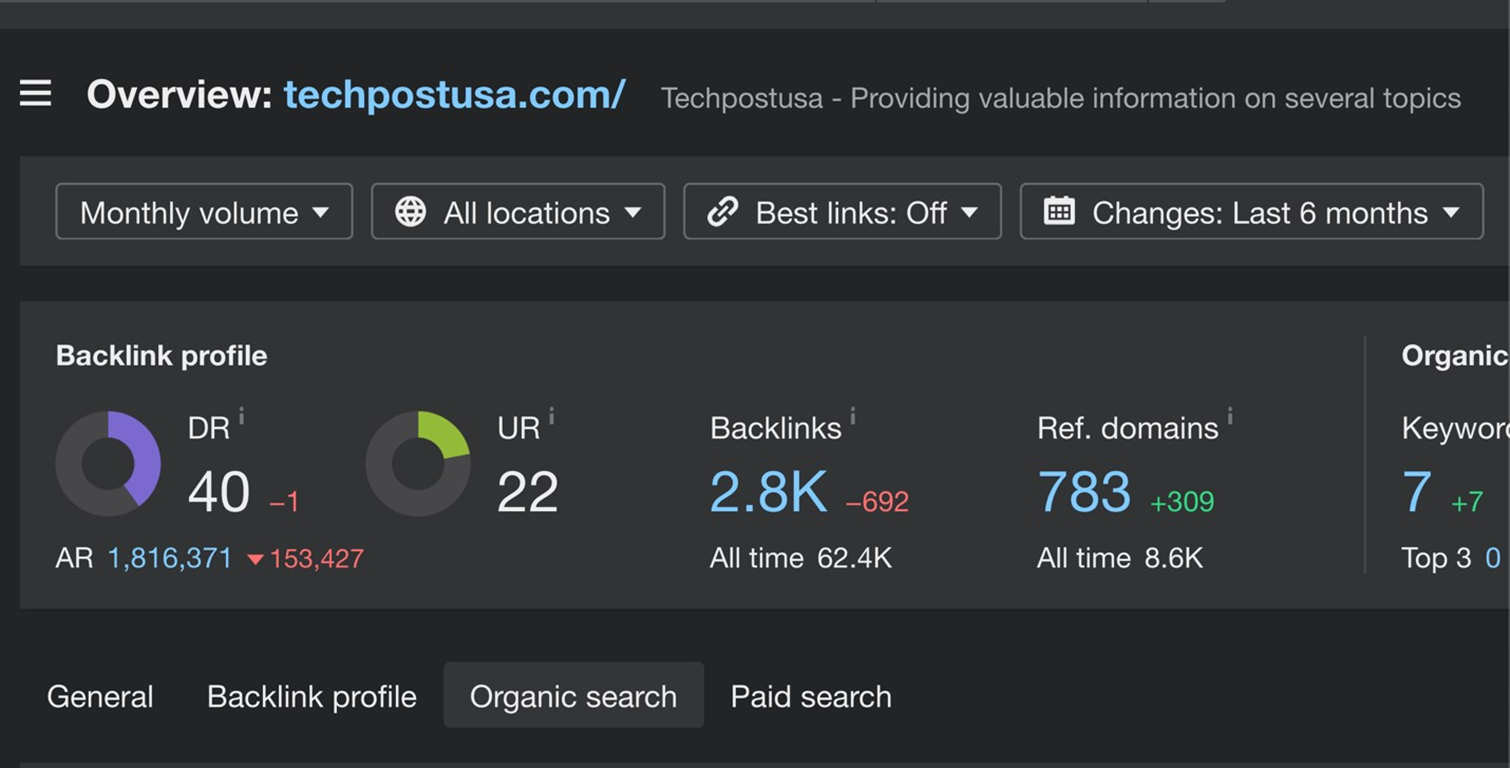Click All time 62.4K backlinks text
This screenshot has height=768, width=1510.
pos(801,558)
